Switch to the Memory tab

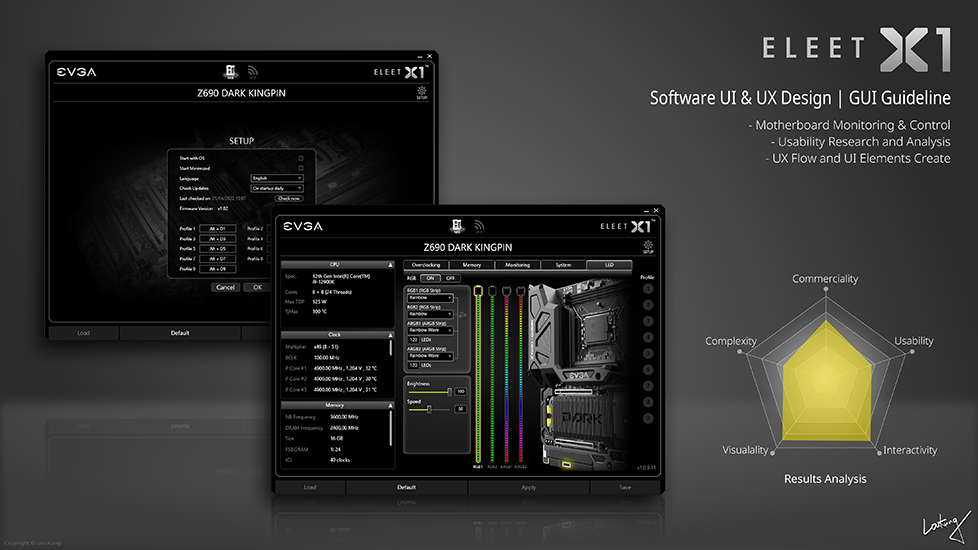click(472, 265)
